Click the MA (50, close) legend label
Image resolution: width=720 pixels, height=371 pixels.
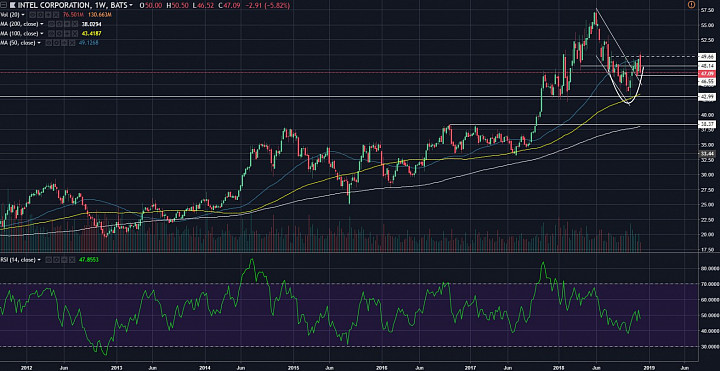[x=17, y=42]
